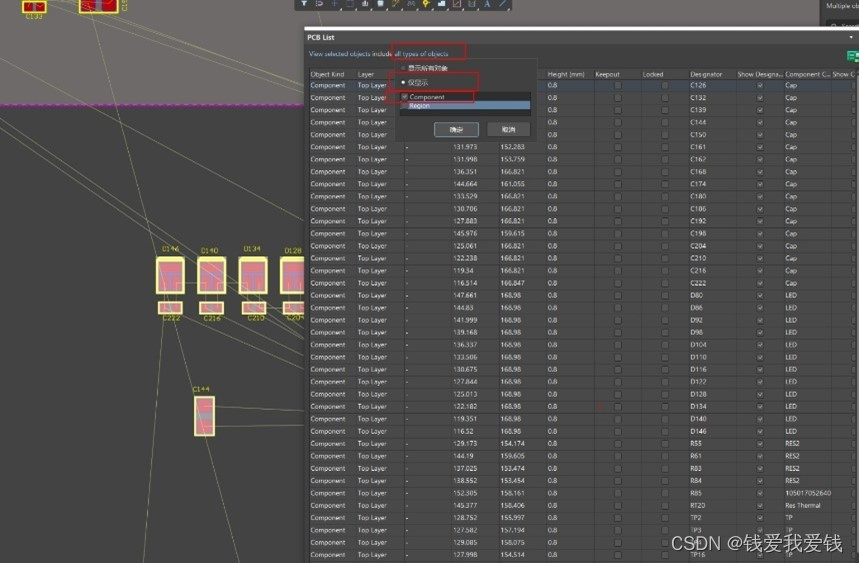Viewport: 859px width, 563px height.
Task: Select the yellow Place Via tool
Action: point(426,4)
